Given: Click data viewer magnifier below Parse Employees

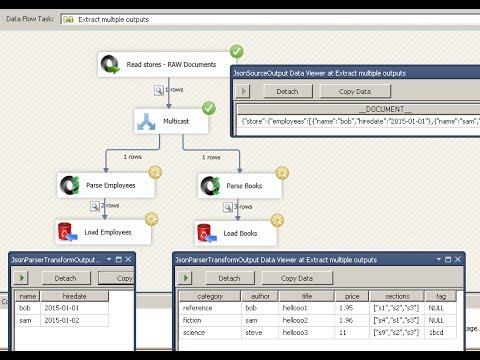Looking at the screenshot, I should pos(95,206).
